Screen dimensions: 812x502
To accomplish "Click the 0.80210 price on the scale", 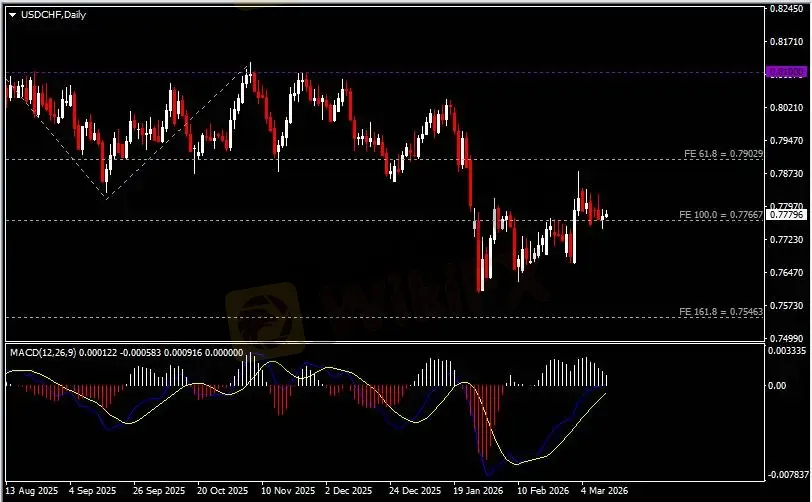I will tap(787, 108).
